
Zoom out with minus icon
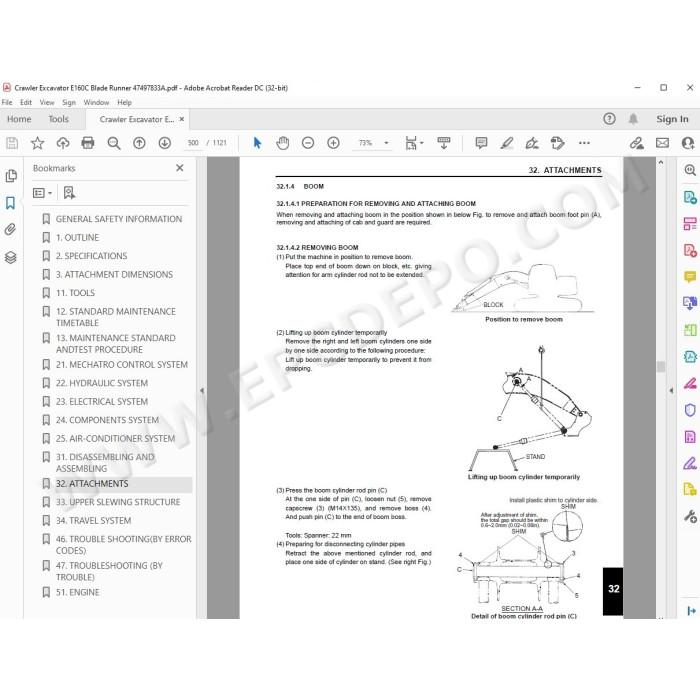pyautogui.click(x=308, y=143)
